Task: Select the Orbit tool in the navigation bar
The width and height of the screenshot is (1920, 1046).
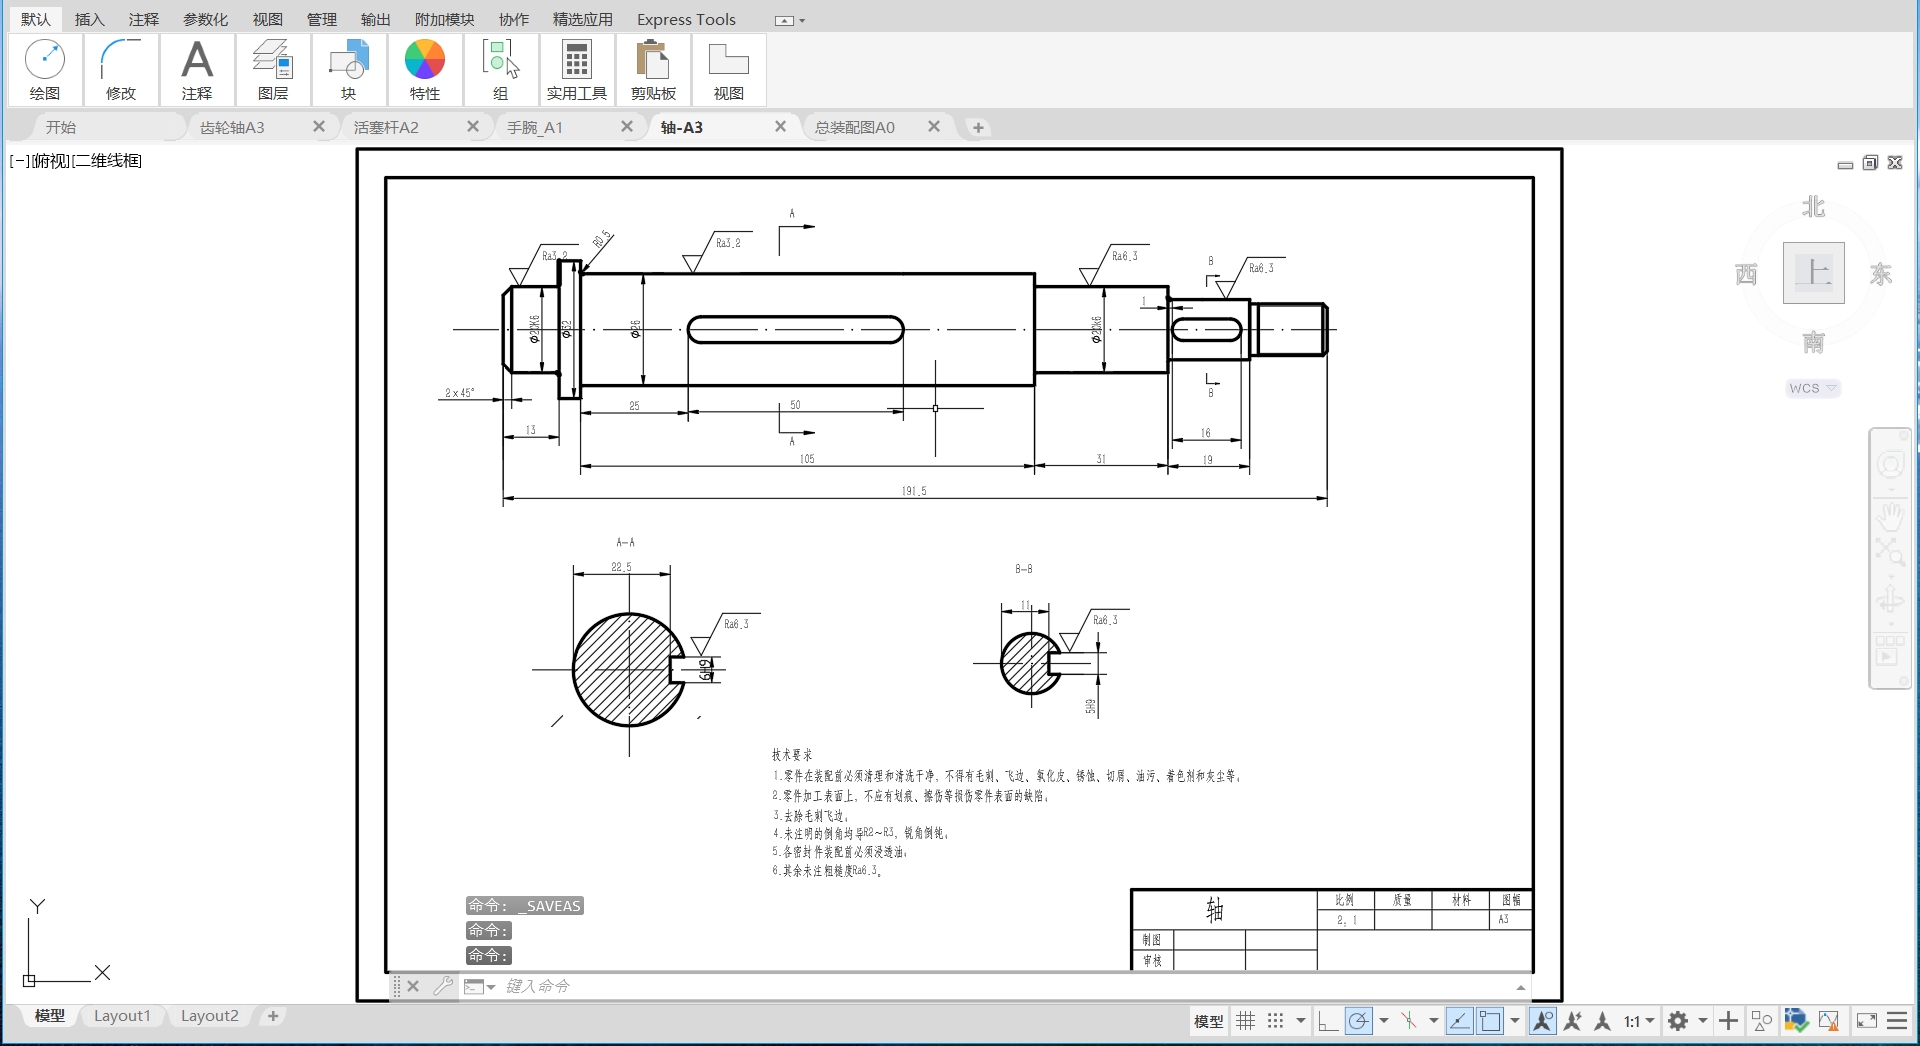Action: [1890, 600]
